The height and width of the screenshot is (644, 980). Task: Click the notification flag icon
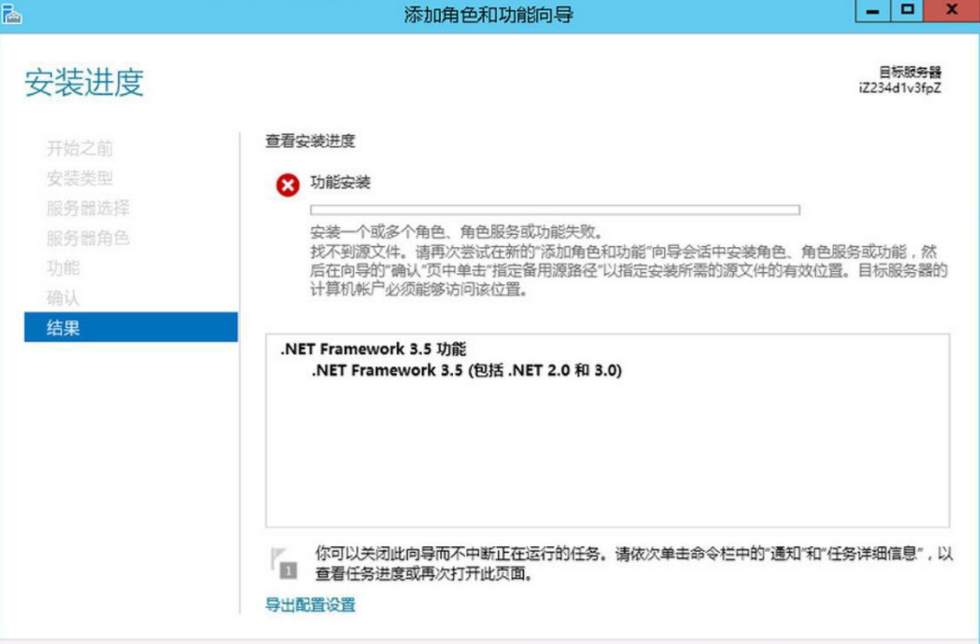(284, 563)
